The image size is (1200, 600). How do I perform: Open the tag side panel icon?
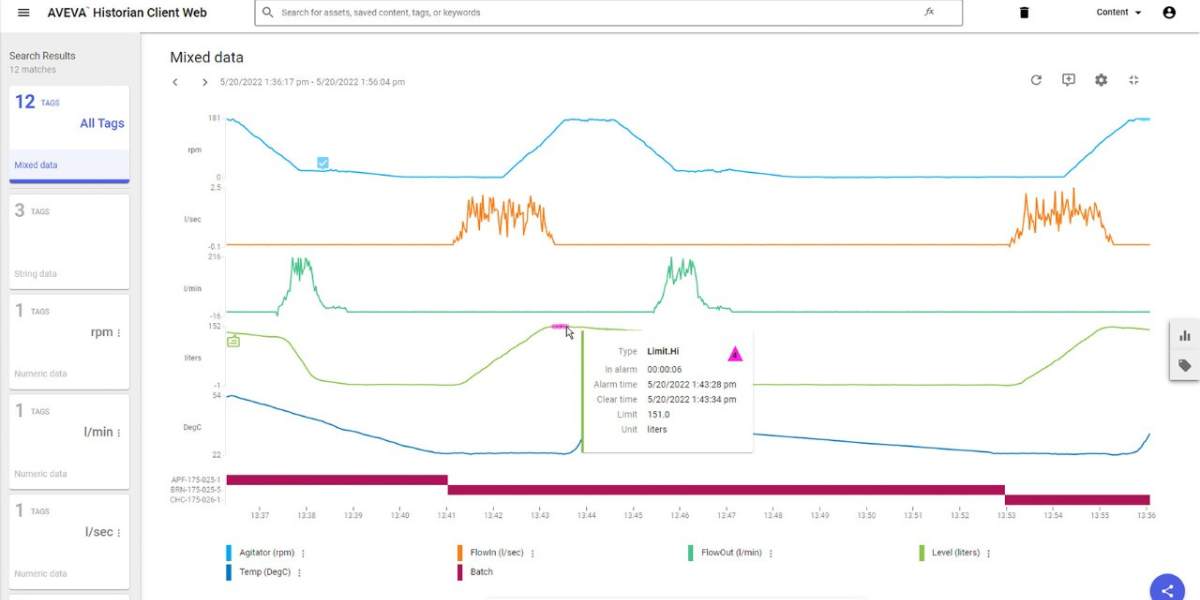point(1185,366)
